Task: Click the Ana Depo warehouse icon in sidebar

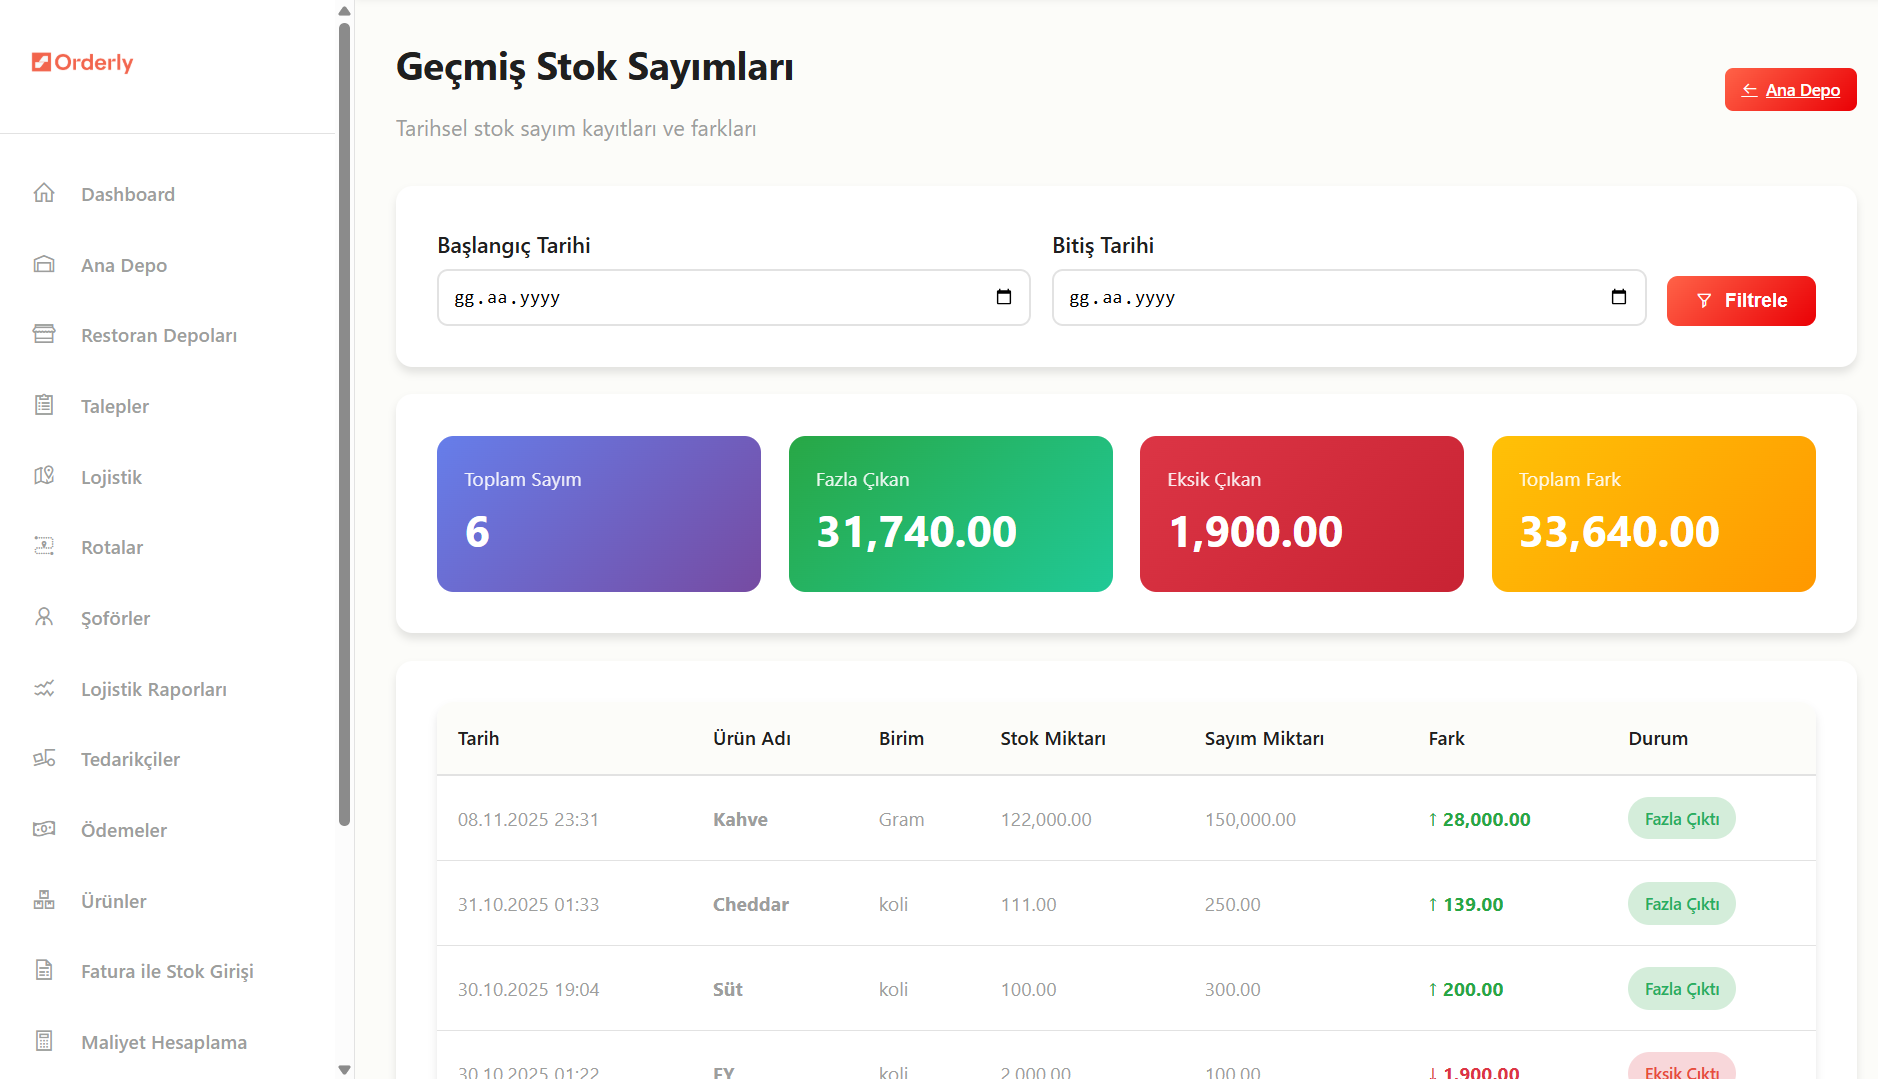Action: 44,264
